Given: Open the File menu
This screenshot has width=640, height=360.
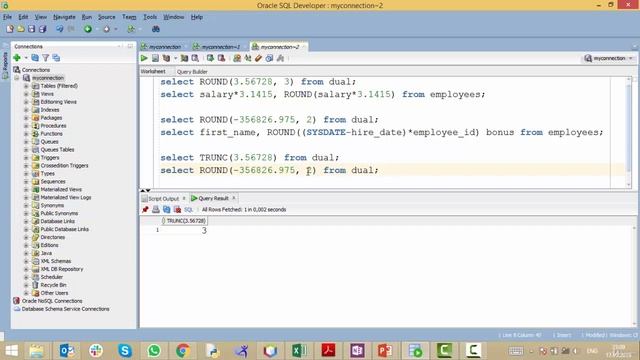Looking at the screenshot, I should coord(7,17).
